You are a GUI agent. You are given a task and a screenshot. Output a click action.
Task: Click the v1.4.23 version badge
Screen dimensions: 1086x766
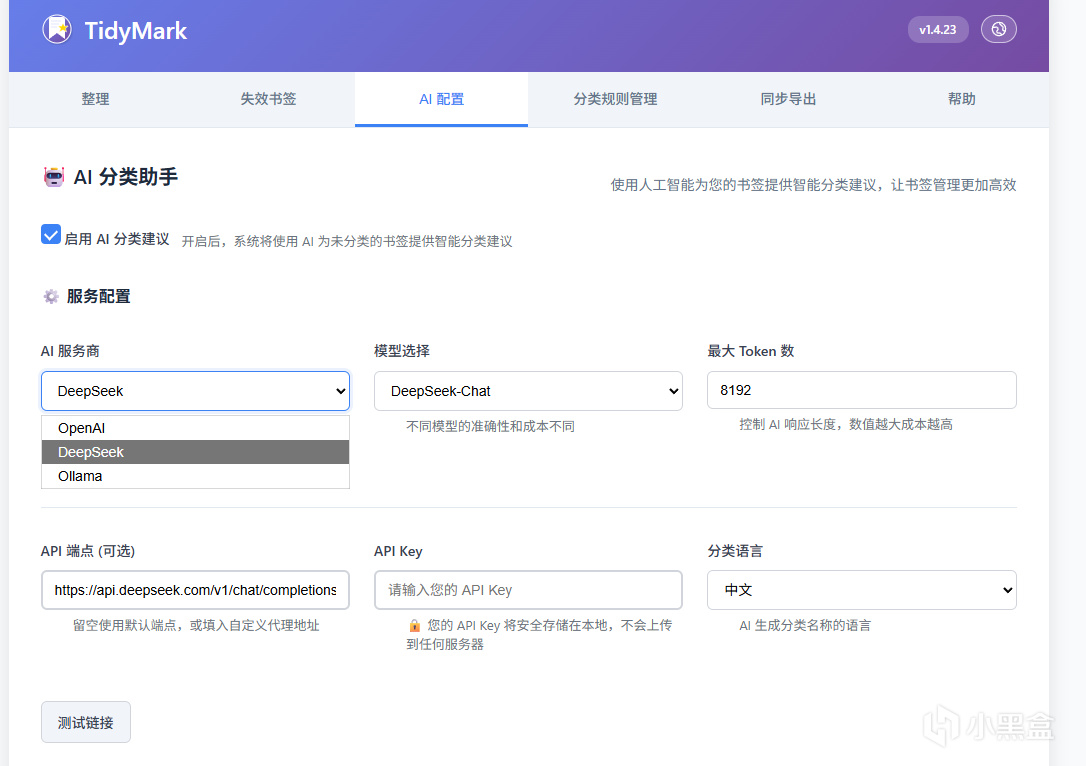[x=938, y=29]
